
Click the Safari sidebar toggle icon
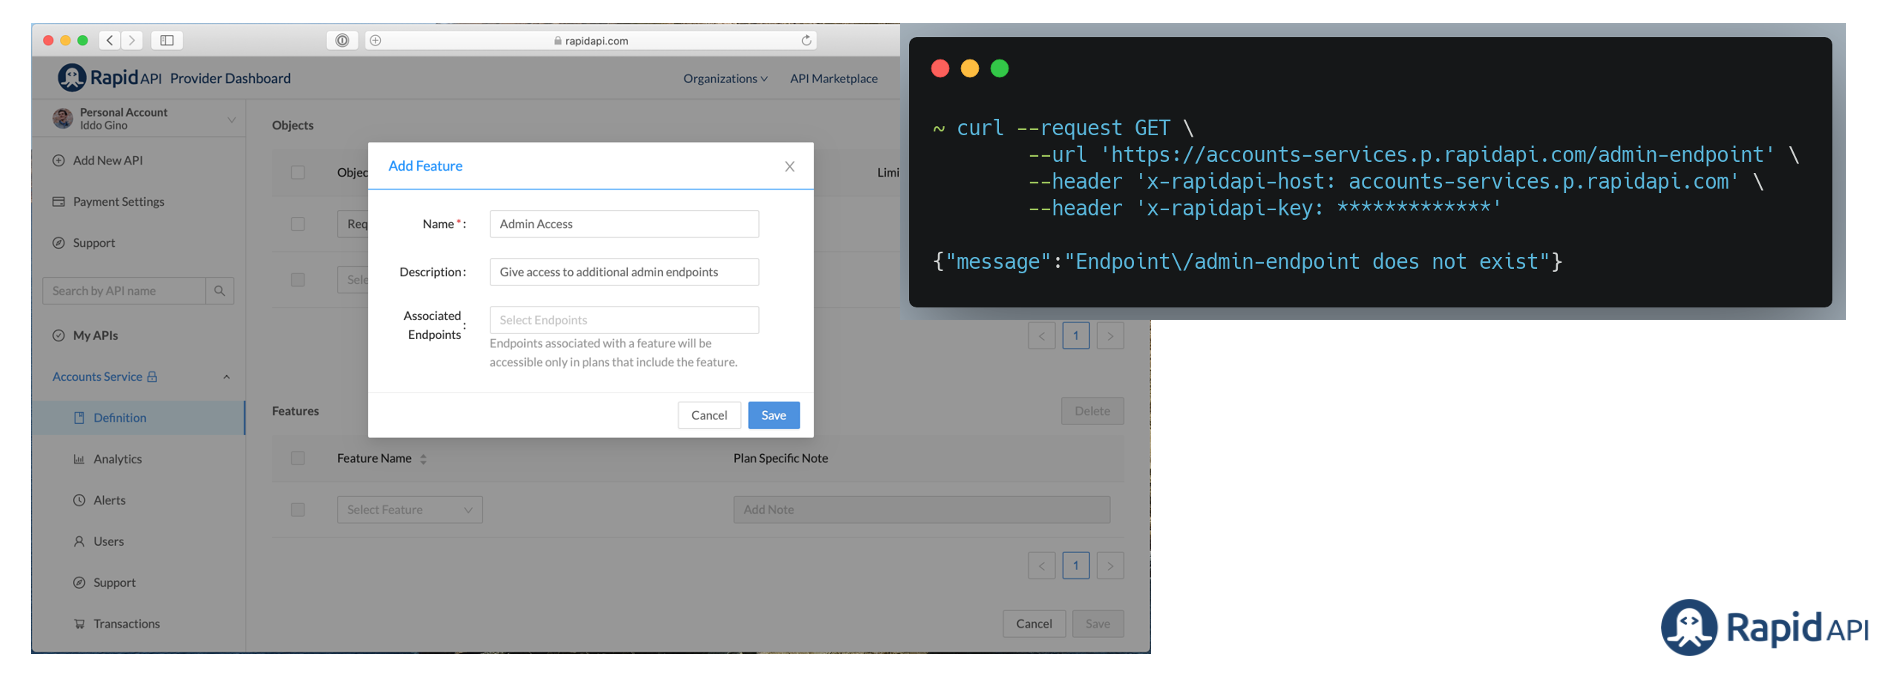167,40
